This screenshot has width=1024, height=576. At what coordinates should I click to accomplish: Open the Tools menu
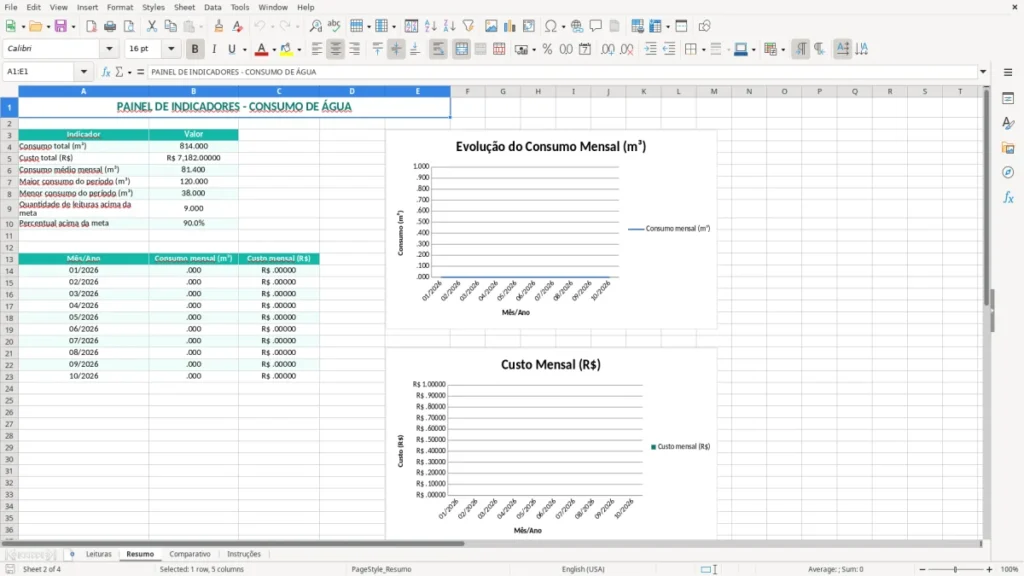[240, 7]
